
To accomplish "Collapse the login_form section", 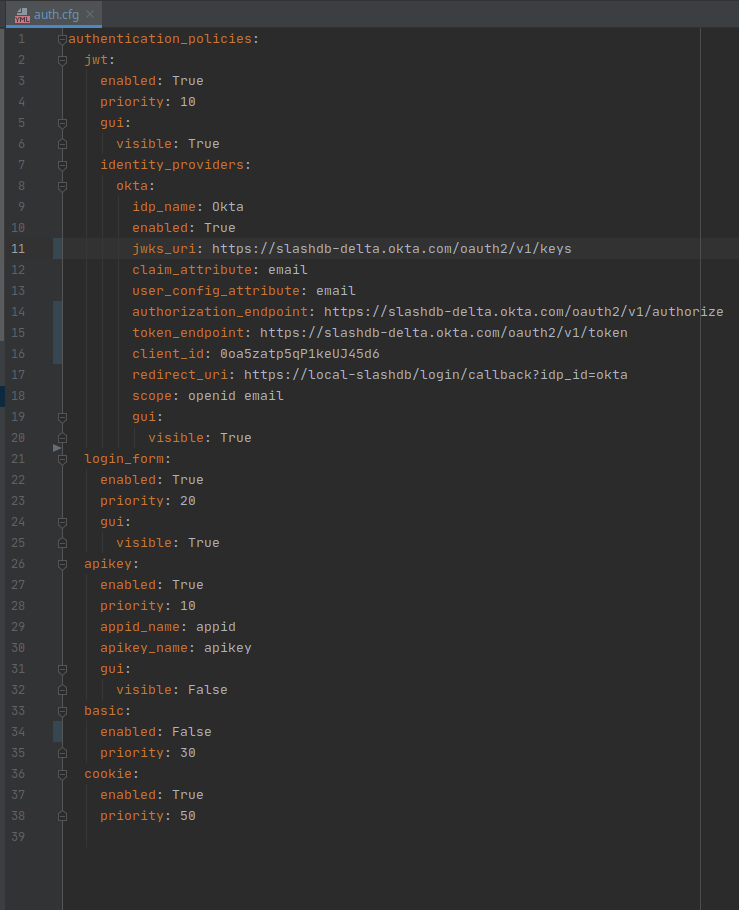I will (x=62, y=459).
